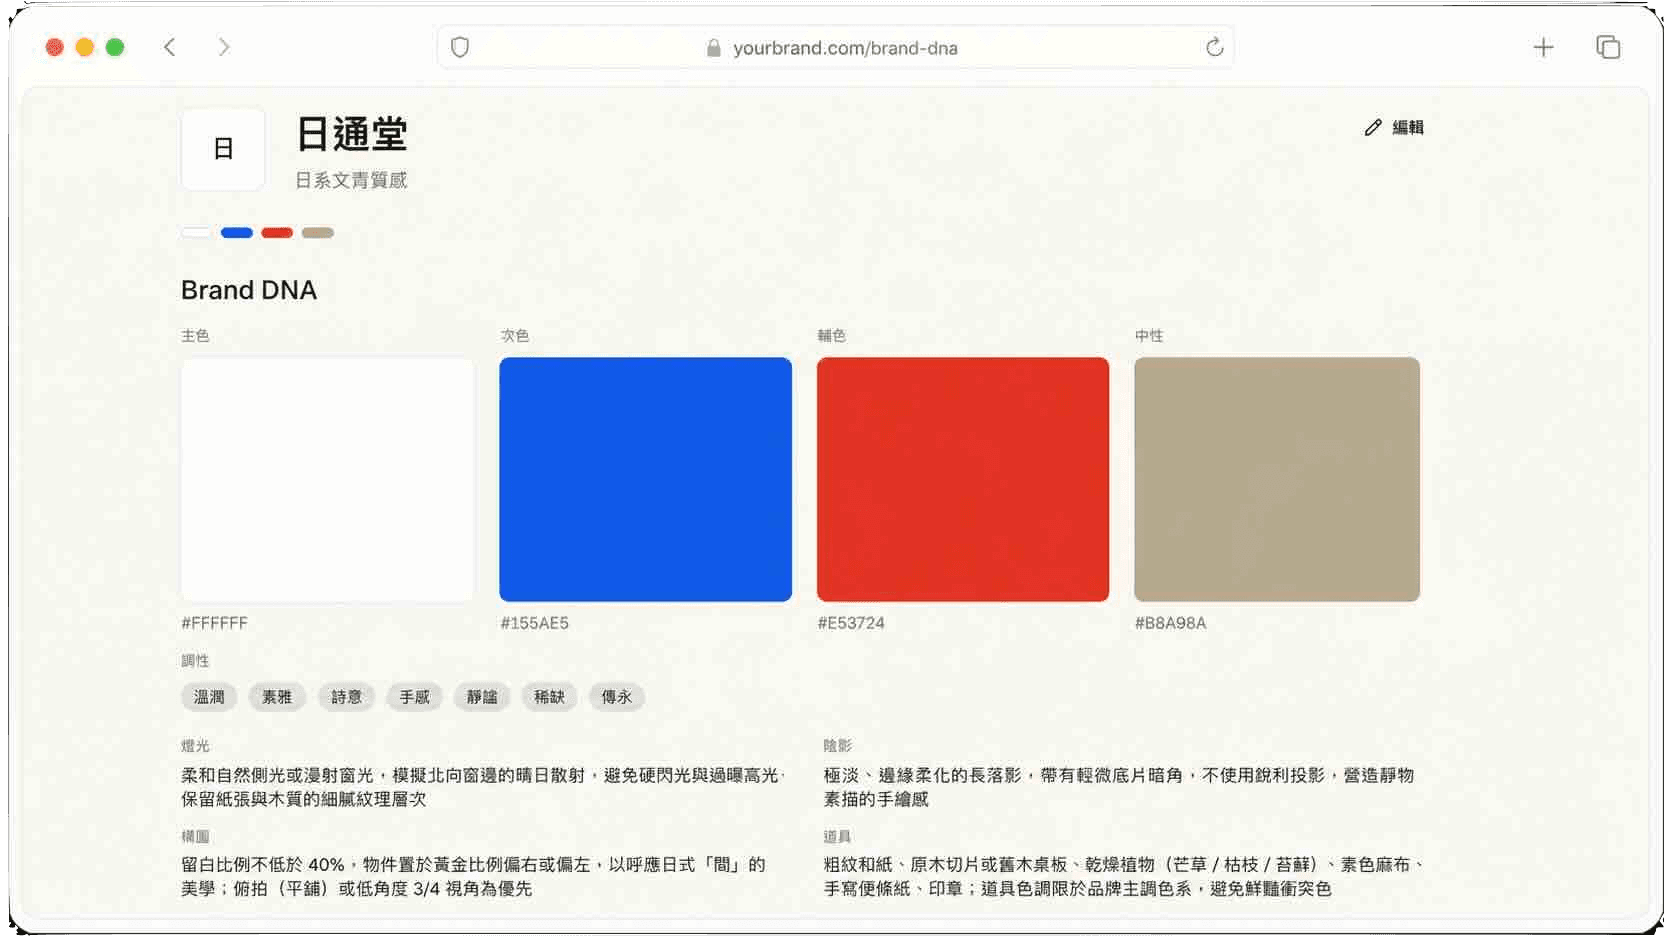Image resolution: width=1672 pixels, height=941 pixels.
Task: Click the 傳永 tone tag
Action: pos(617,697)
